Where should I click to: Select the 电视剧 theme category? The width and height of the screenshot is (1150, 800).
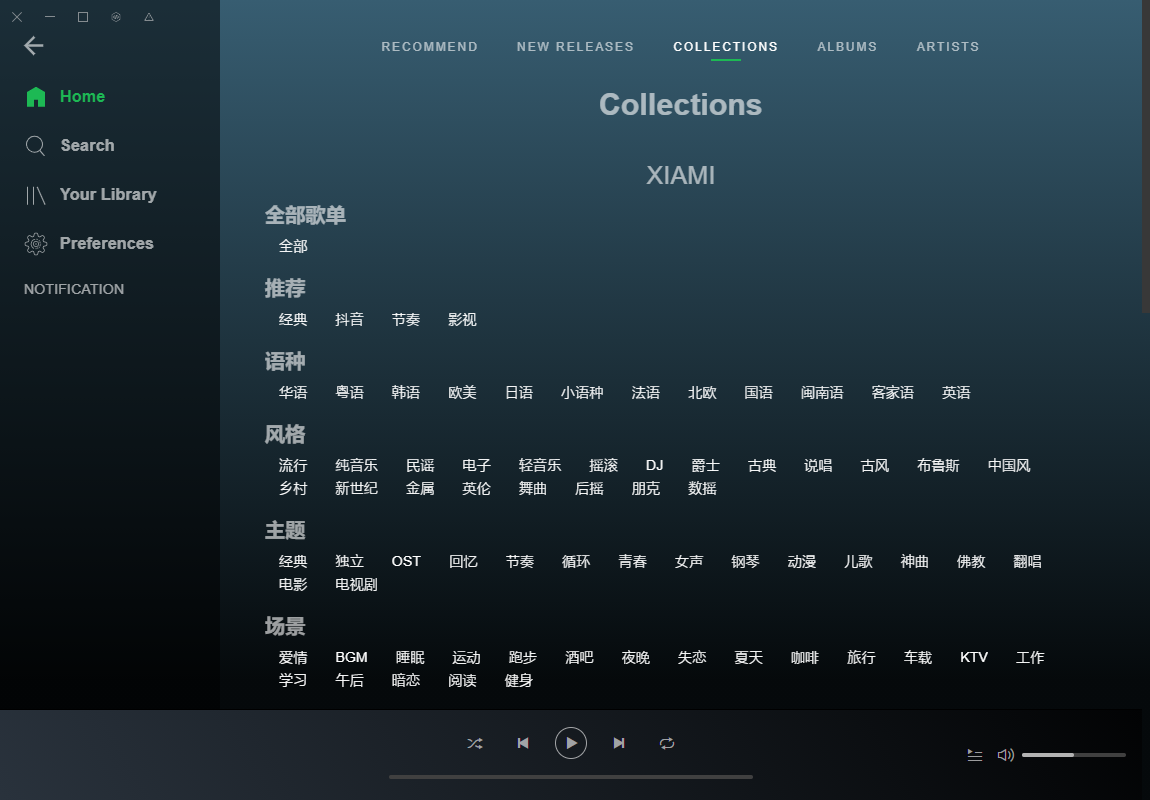point(356,585)
